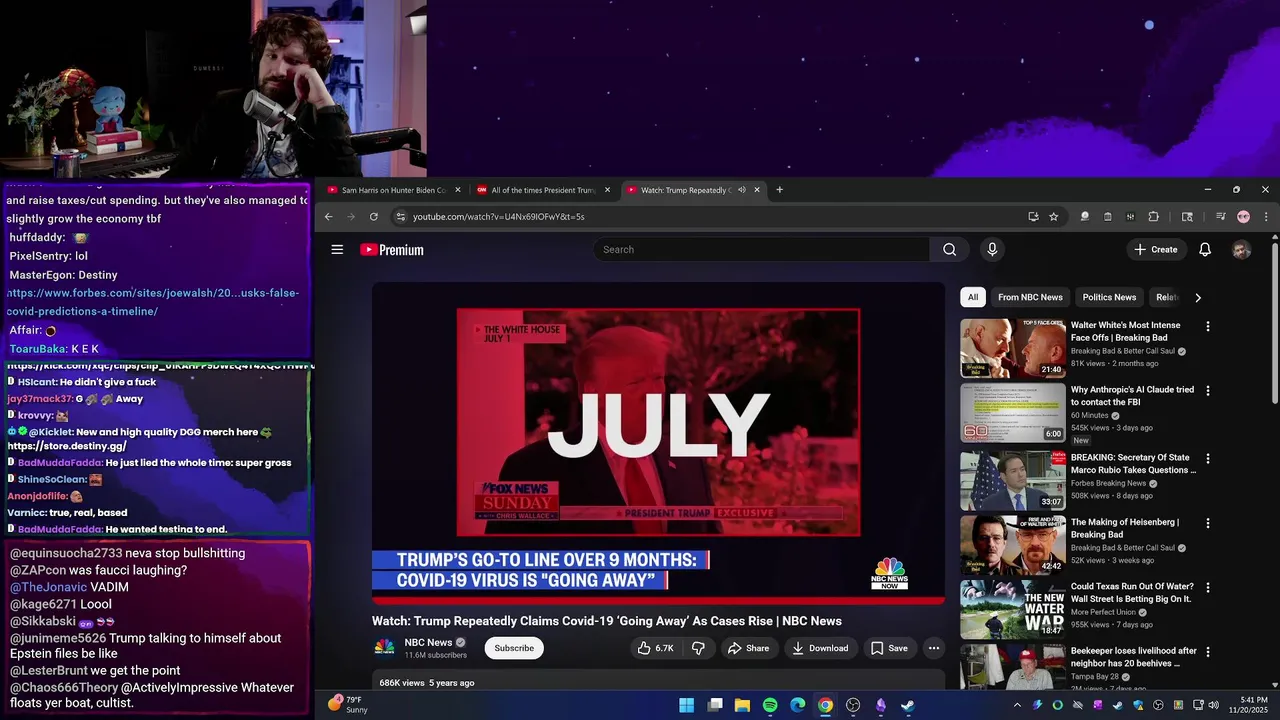Screen dimensions: 1280x720
Task: Switch to All of the times President Trump tab
Action: pos(543,190)
